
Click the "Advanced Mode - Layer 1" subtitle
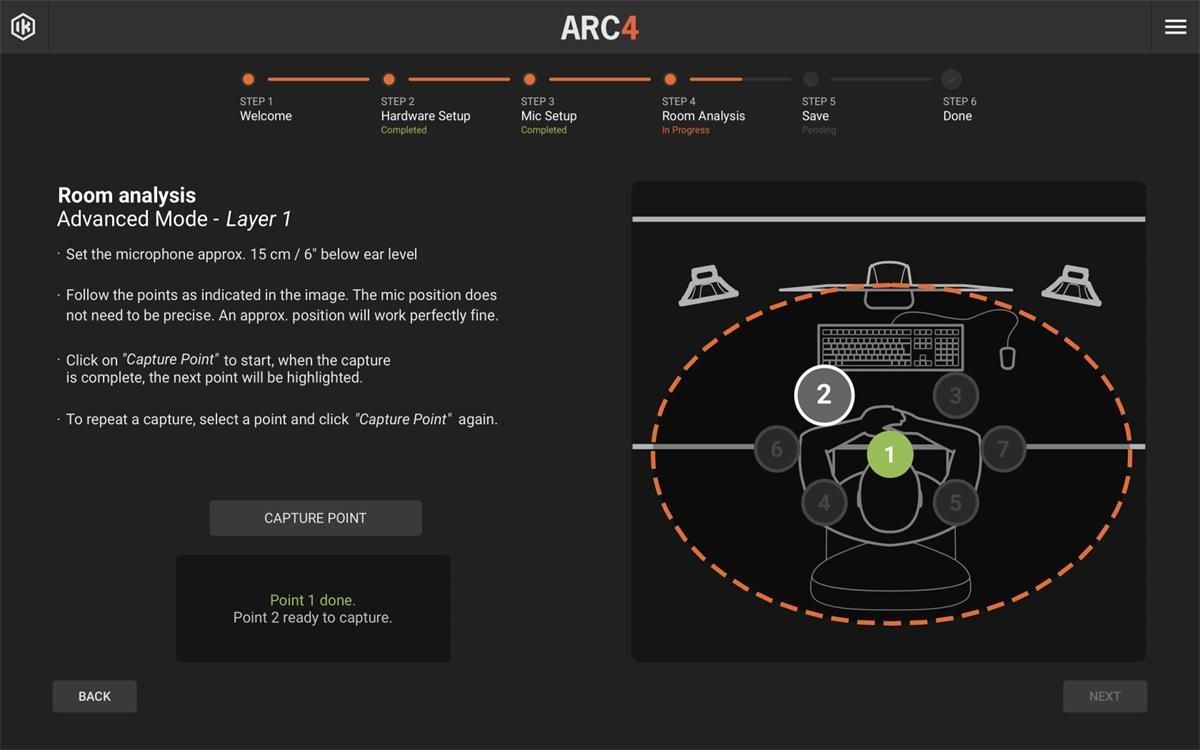174,219
